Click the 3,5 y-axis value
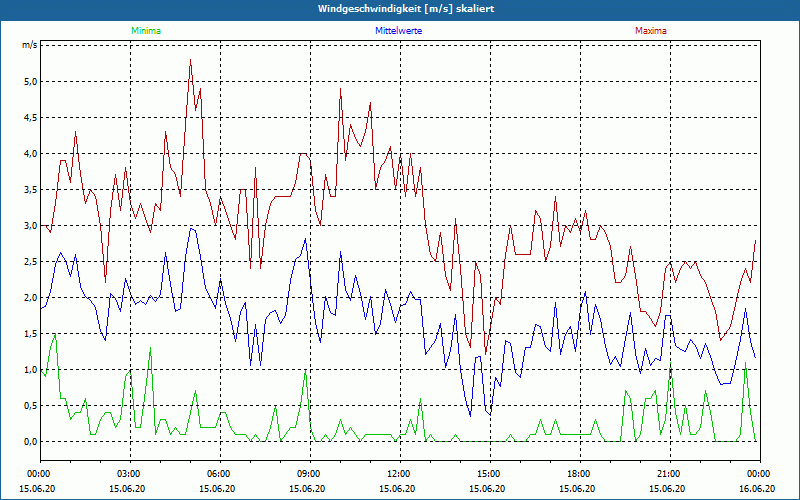The width and height of the screenshot is (800, 500). point(31,190)
